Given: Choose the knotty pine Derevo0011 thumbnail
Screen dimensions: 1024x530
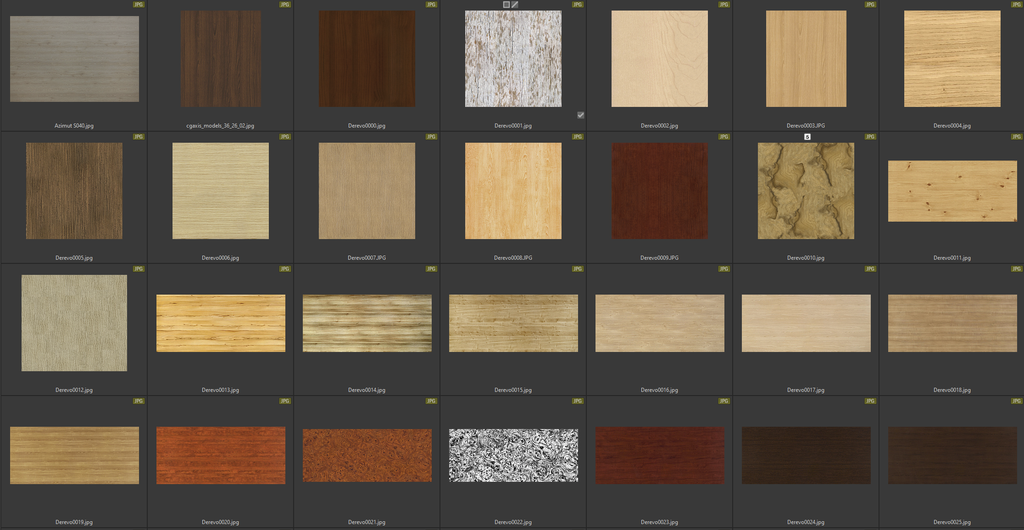Looking at the screenshot, I should coord(952,191).
